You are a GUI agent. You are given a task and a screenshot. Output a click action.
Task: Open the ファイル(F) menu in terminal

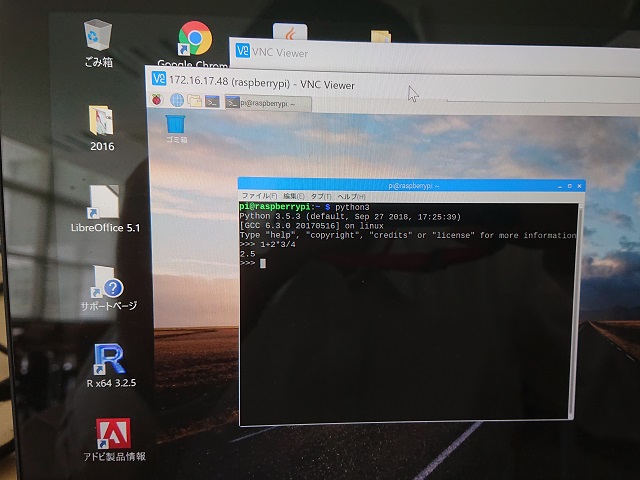coord(256,196)
